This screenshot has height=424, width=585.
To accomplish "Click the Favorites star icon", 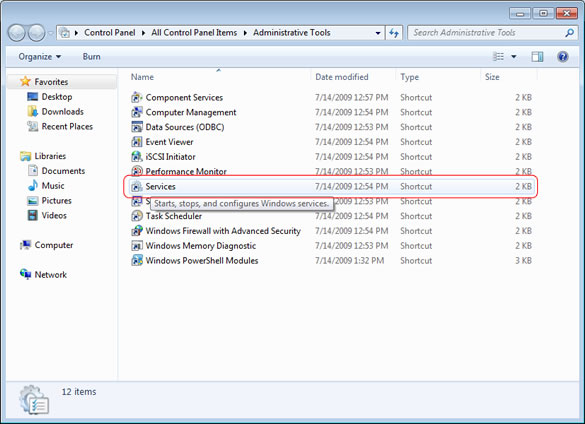I will click(25, 81).
